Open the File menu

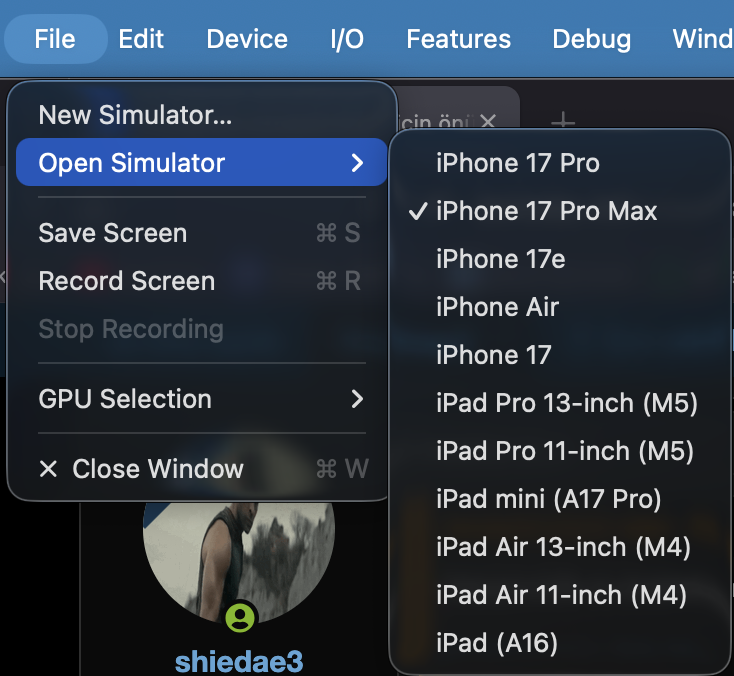coord(55,39)
